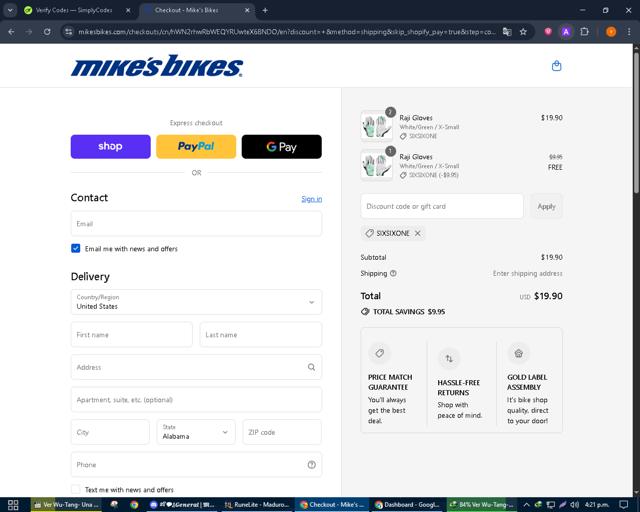Viewport: 640px width, 512px height.
Task: Click the translate page icon
Action: (507, 31)
